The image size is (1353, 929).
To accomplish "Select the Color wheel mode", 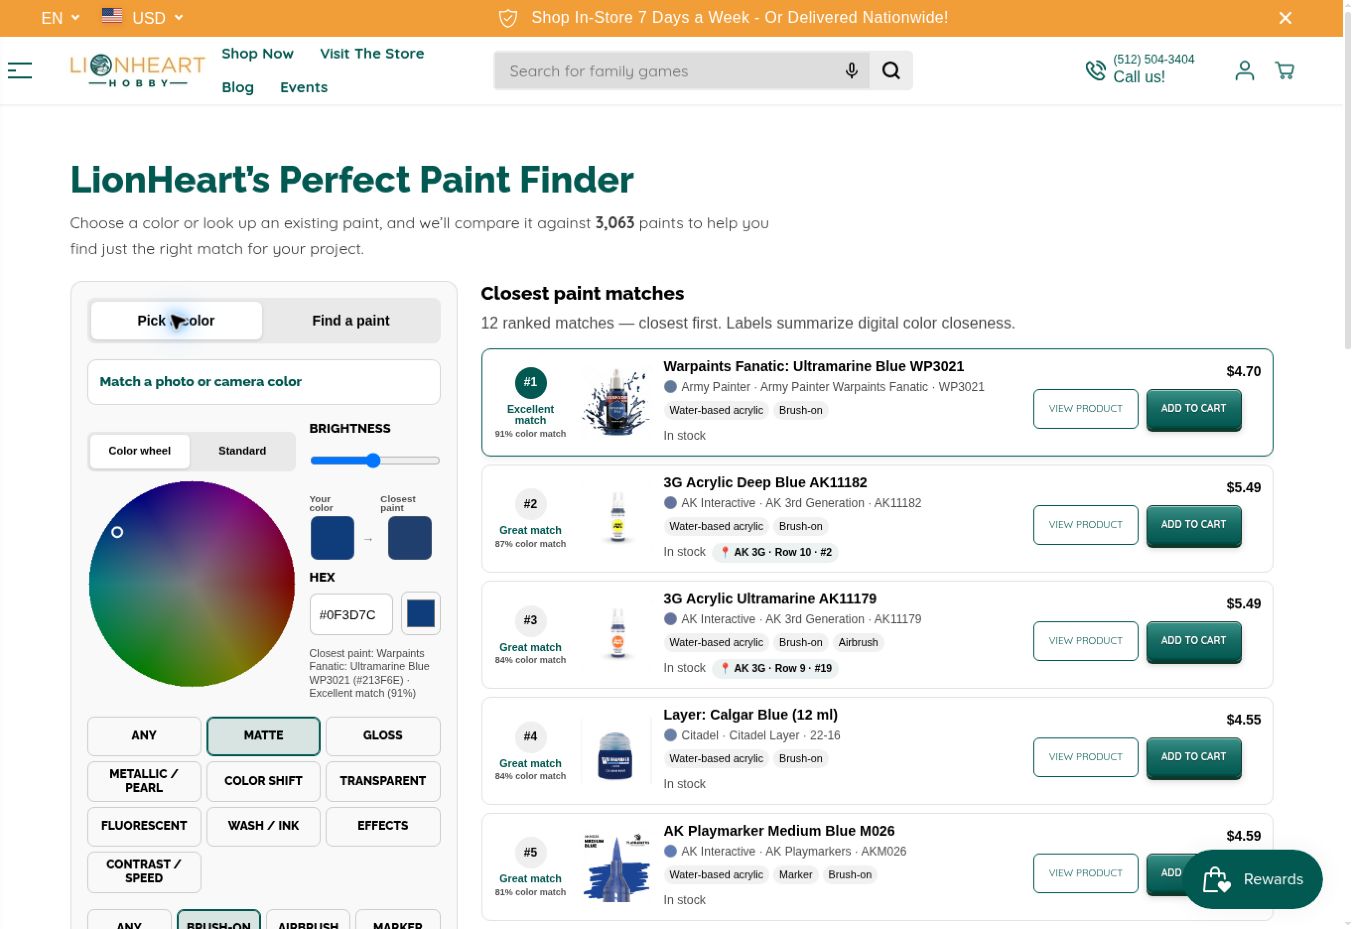I will [x=140, y=451].
